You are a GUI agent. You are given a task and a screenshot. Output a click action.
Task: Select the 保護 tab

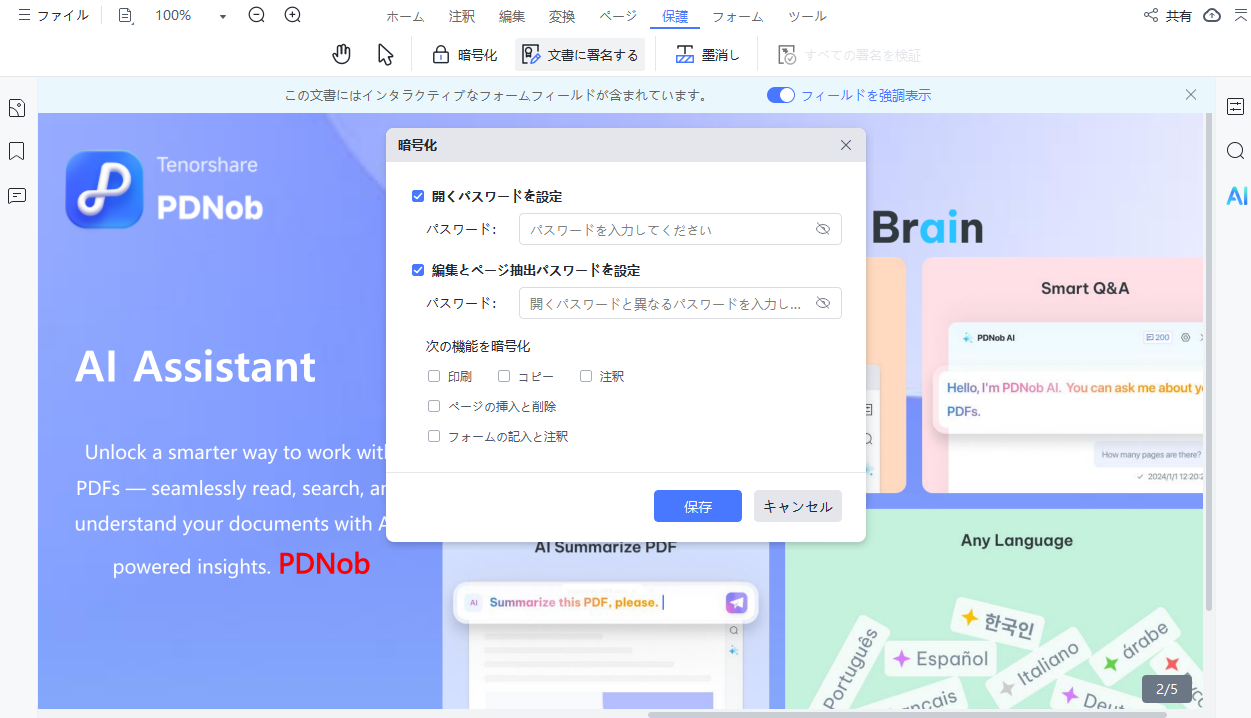675,16
